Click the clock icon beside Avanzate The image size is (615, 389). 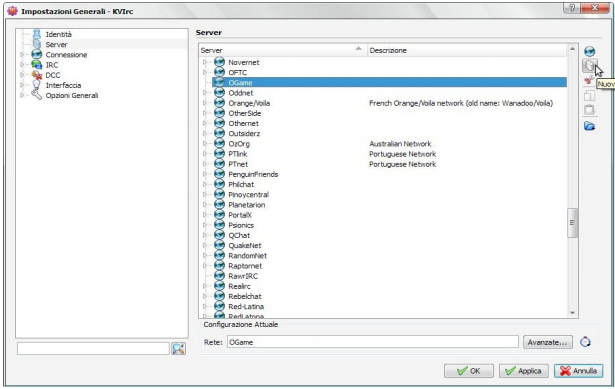[585, 342]
